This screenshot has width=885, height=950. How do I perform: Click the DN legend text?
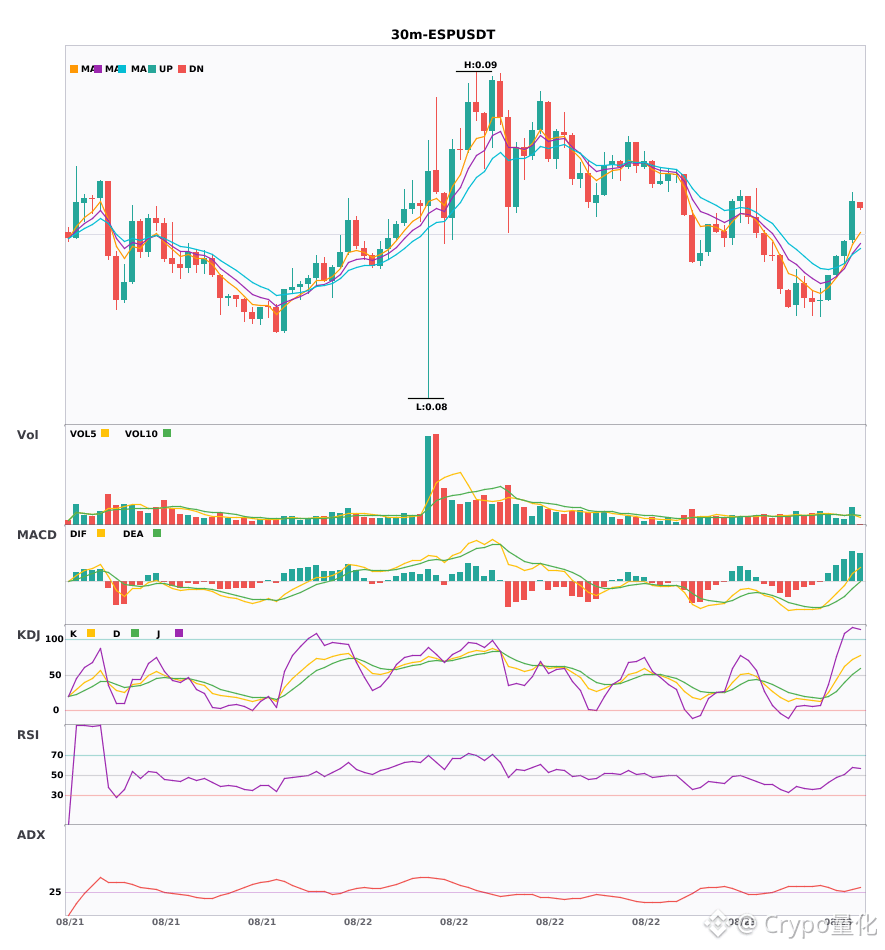[x=196, y=69]
